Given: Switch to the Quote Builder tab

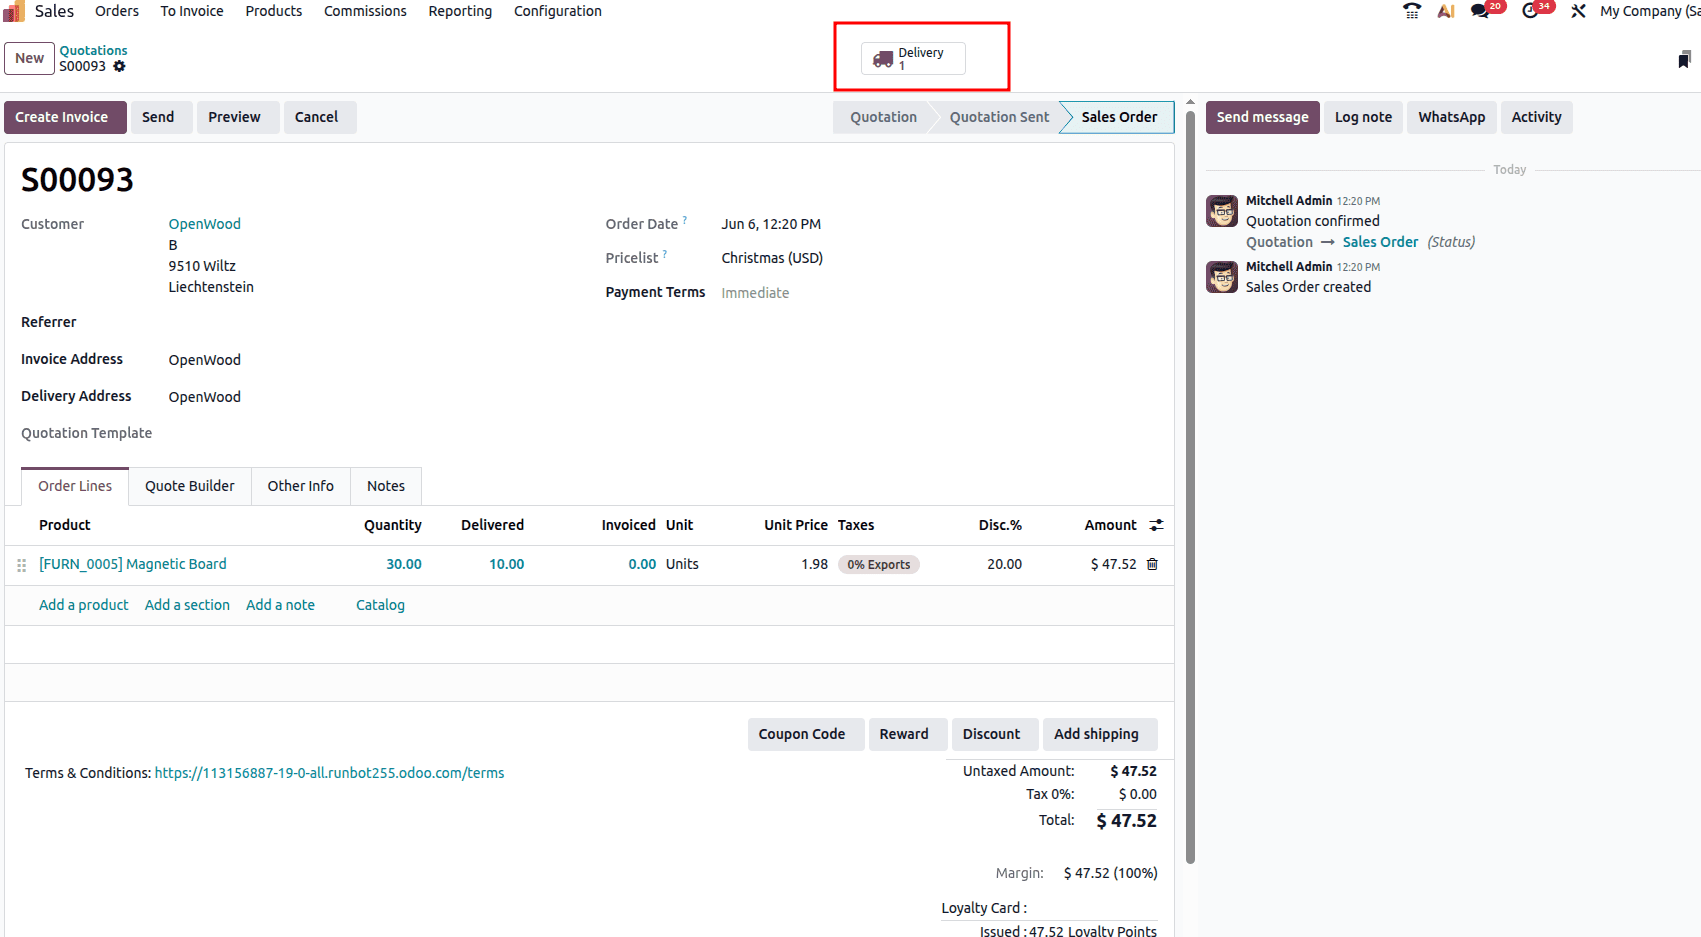Looking at the screenshot, I should coord(190,486).
